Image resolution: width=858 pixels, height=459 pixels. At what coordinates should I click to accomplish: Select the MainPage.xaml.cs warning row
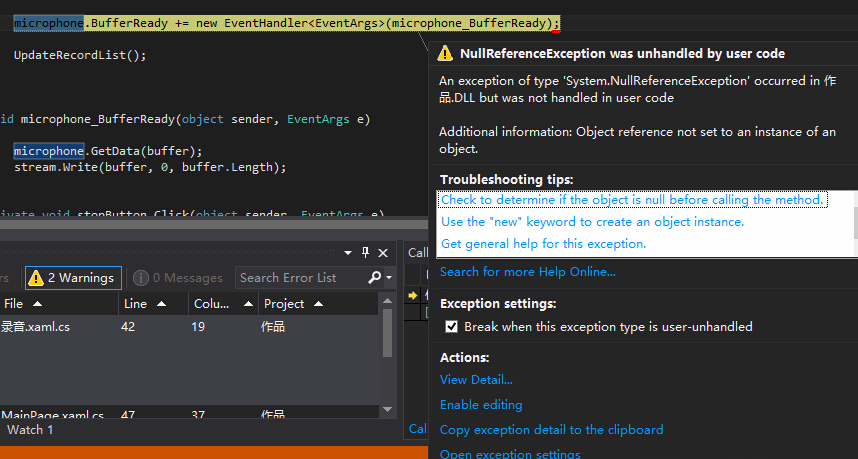[x=189, y=414]
